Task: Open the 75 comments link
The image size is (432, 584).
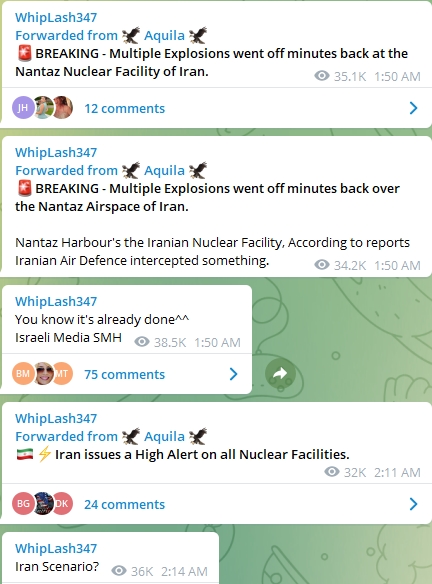Action: click(124, 374)
